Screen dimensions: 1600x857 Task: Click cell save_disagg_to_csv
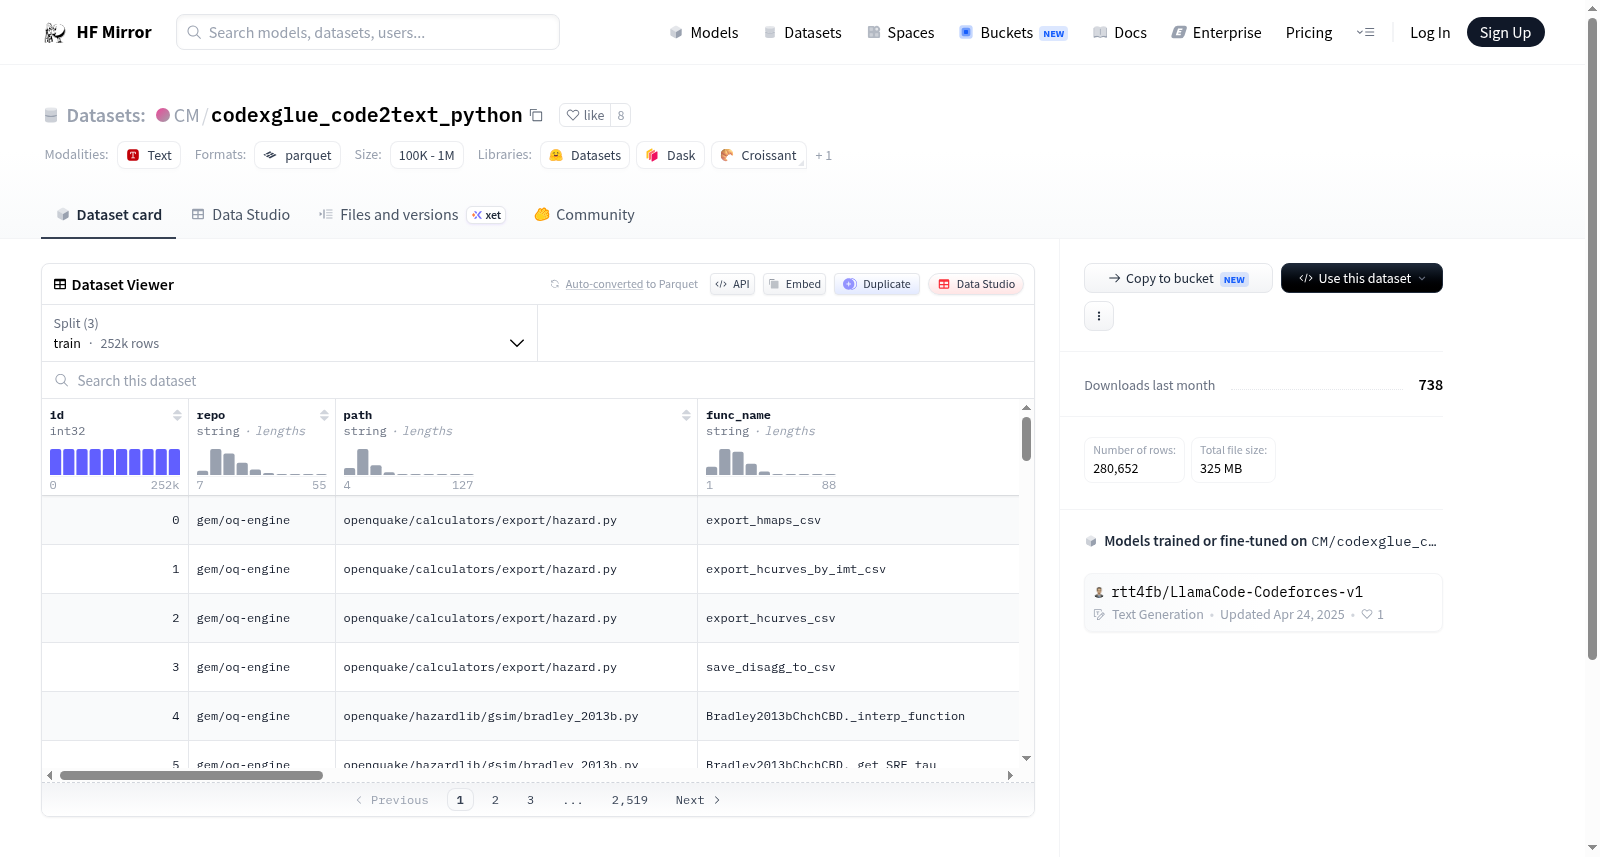point(858,667)
